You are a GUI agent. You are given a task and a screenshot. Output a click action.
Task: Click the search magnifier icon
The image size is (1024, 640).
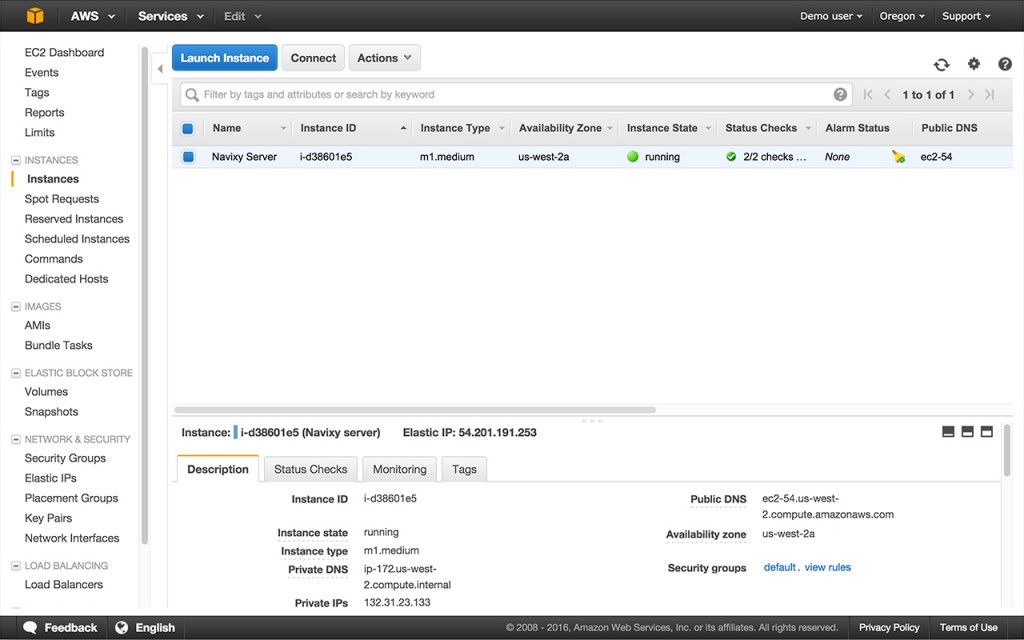pos(191,95)
